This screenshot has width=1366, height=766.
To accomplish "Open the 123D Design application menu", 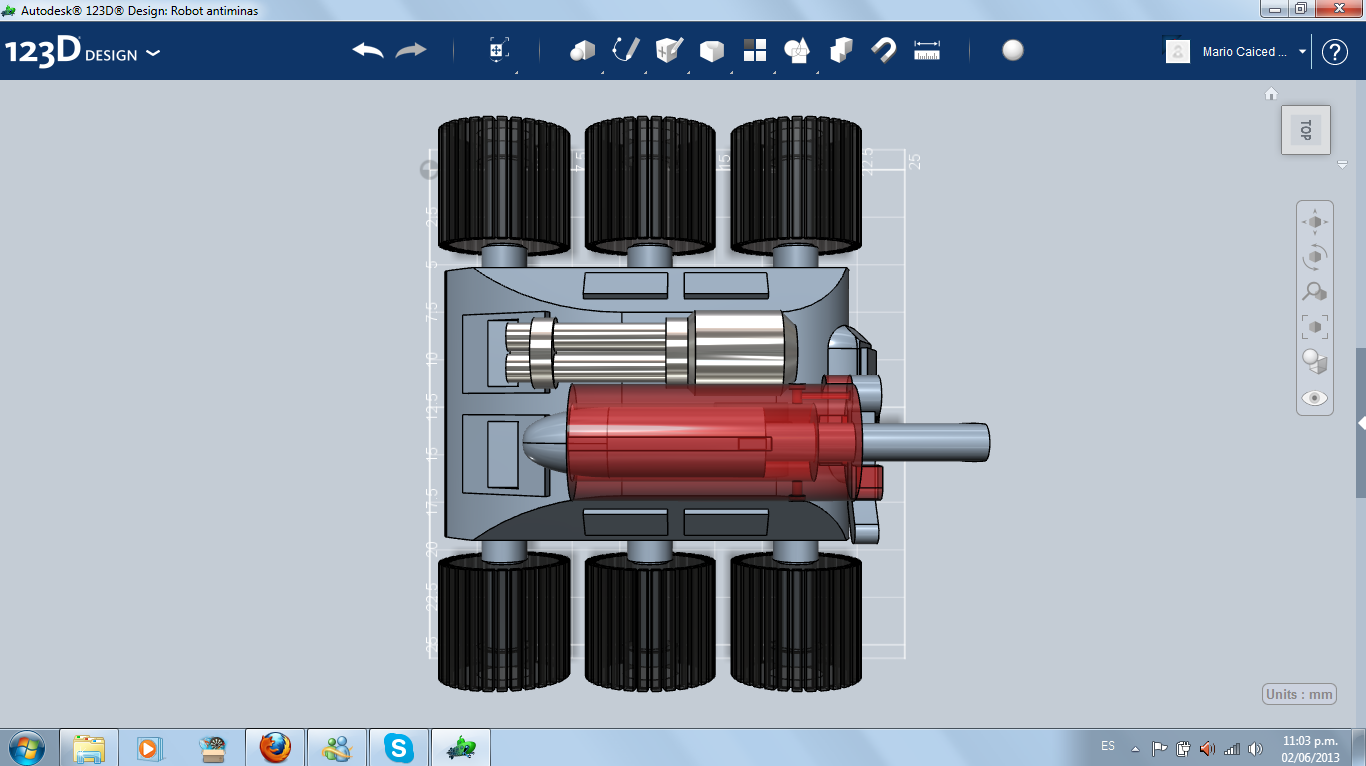I will coord(83,52).
